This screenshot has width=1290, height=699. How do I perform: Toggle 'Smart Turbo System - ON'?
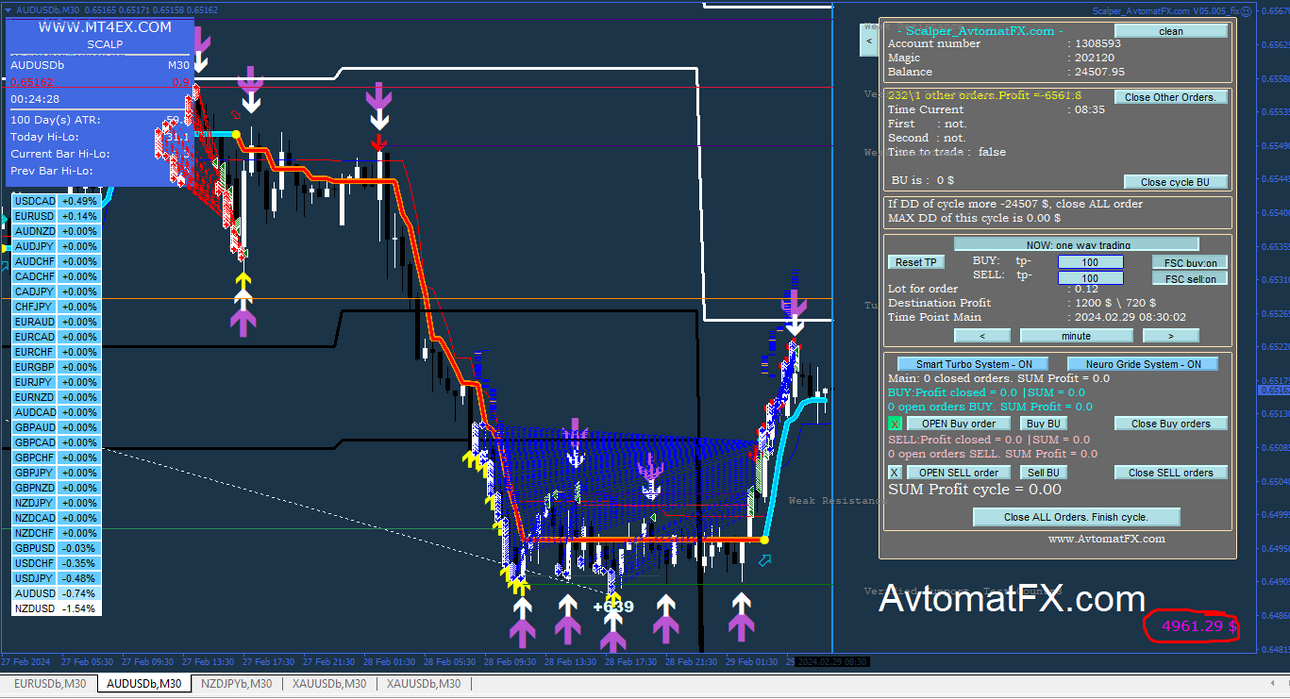pyautogui.click(x=973, y=364)
